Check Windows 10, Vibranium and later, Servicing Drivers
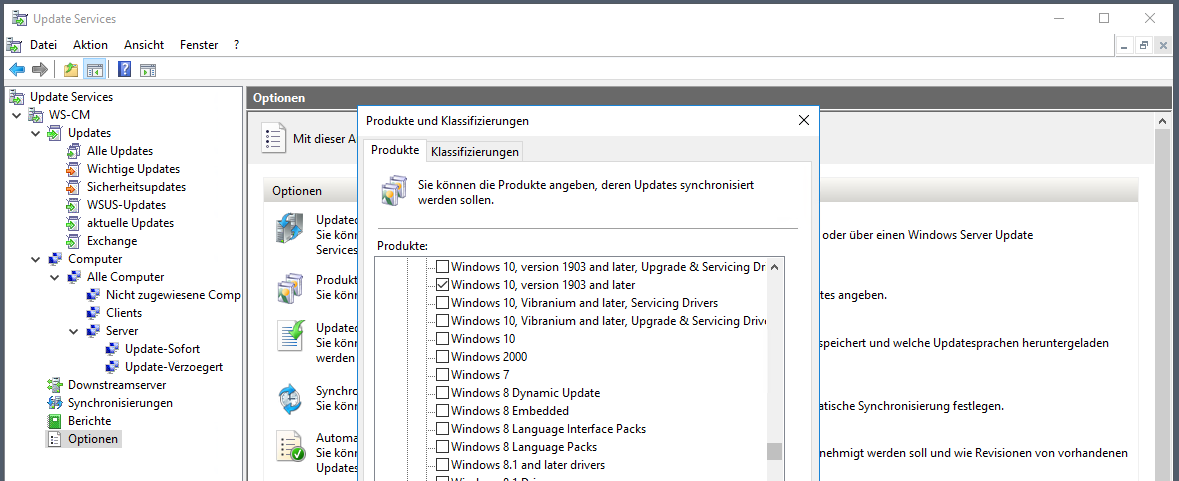The height and width of the screenshot is (481, 1179). (x=443, y=303)
